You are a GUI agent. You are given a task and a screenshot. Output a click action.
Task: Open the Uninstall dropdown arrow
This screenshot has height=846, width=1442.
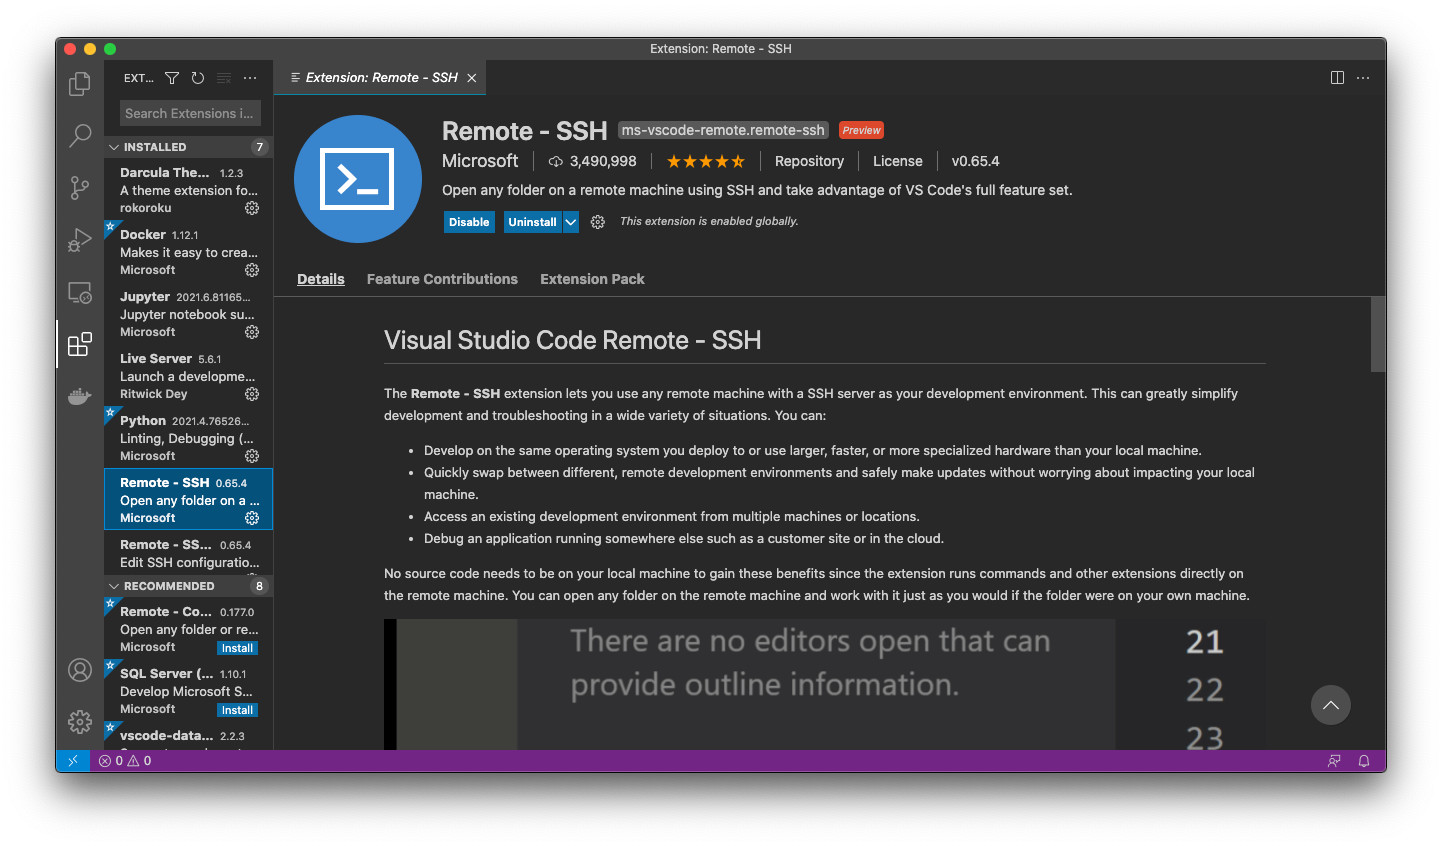571,222
